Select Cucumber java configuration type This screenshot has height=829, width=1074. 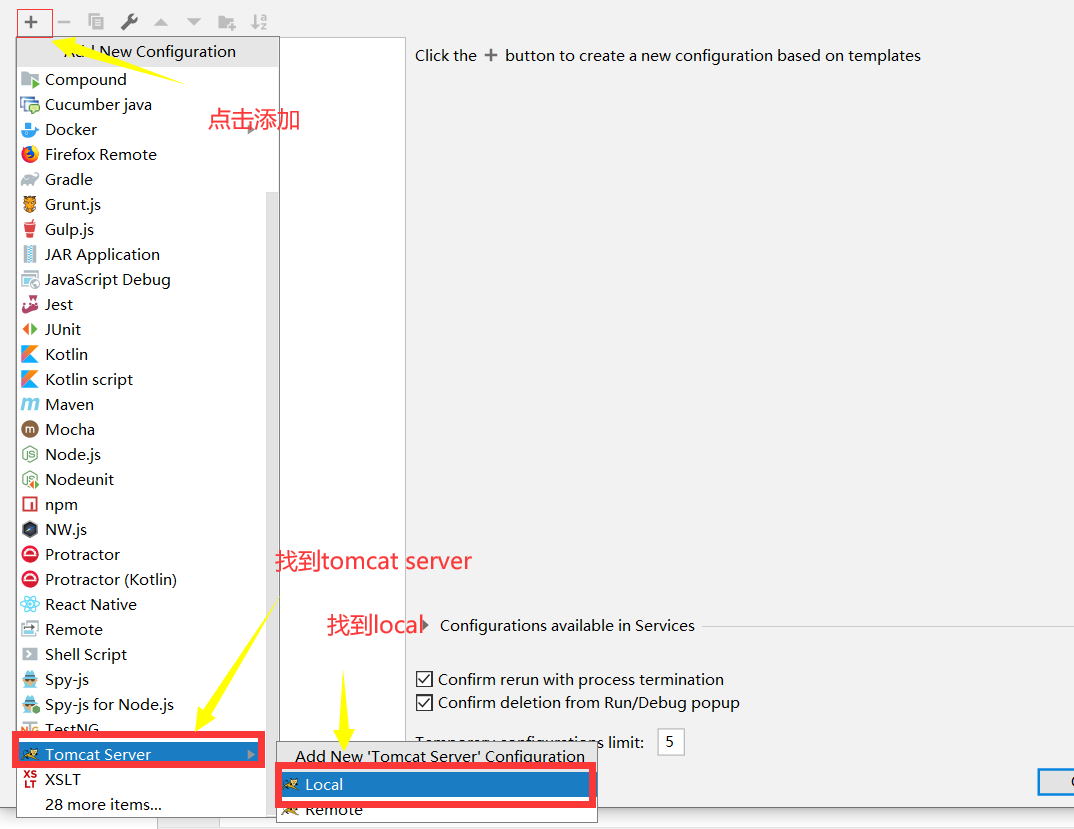click(147, 104)
